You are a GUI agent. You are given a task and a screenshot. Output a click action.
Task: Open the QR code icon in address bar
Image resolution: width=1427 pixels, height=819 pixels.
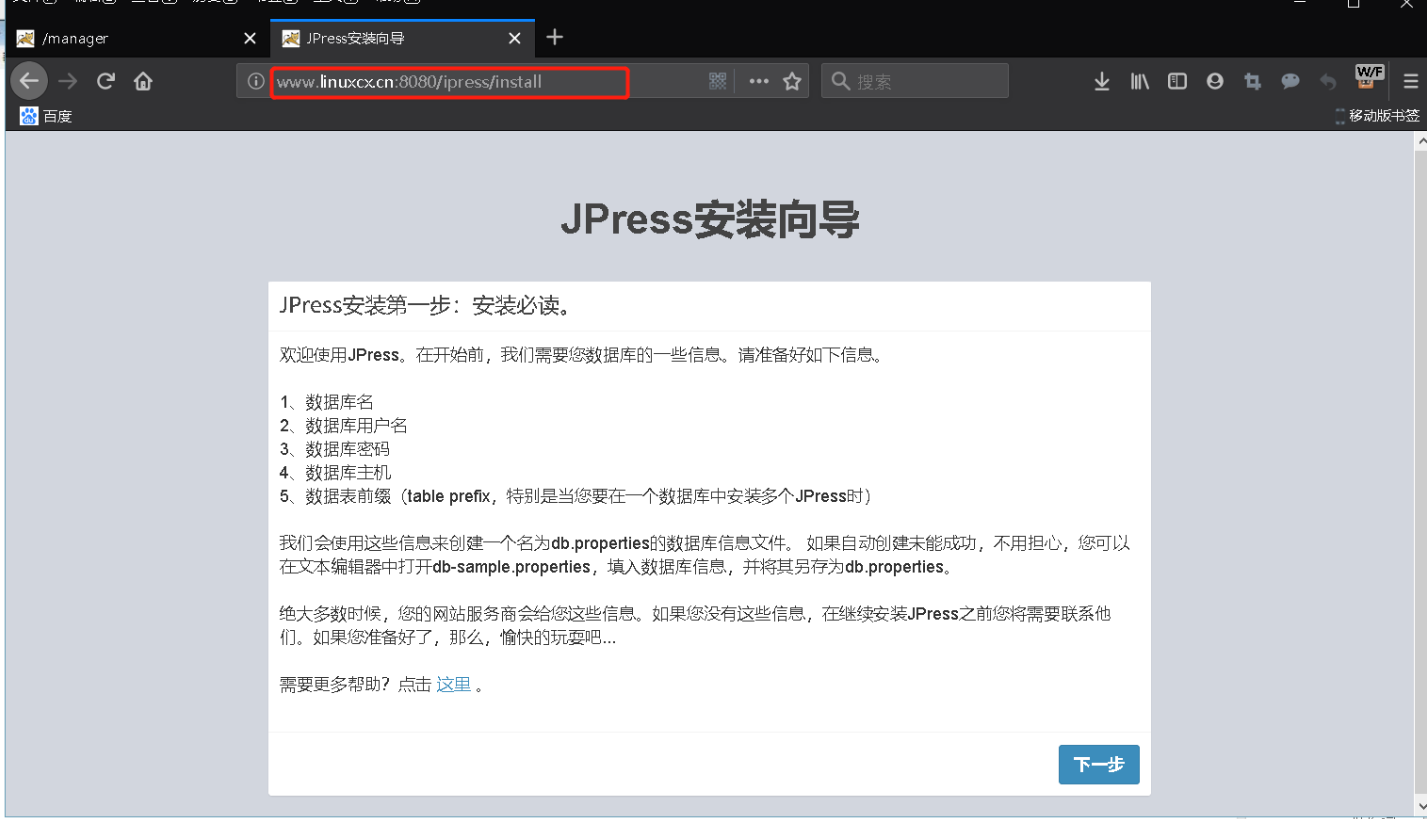click(x=718, y=81)
